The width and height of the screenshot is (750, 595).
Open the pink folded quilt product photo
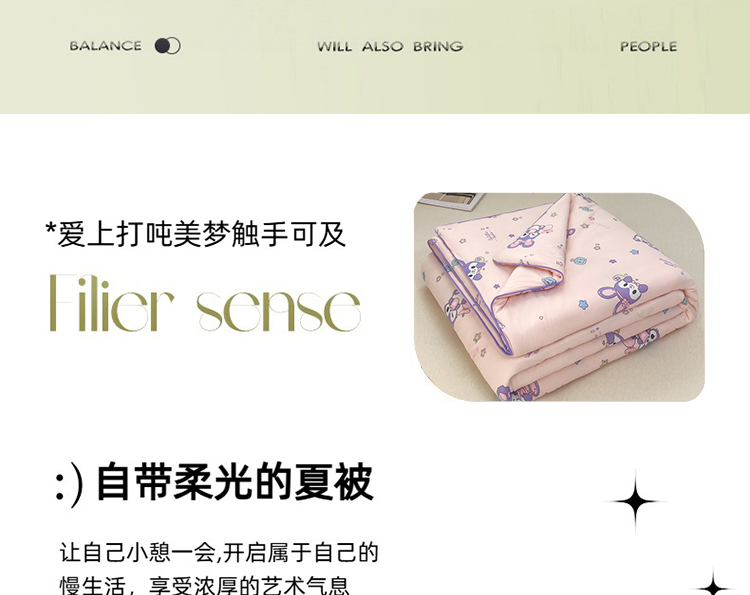559,297
